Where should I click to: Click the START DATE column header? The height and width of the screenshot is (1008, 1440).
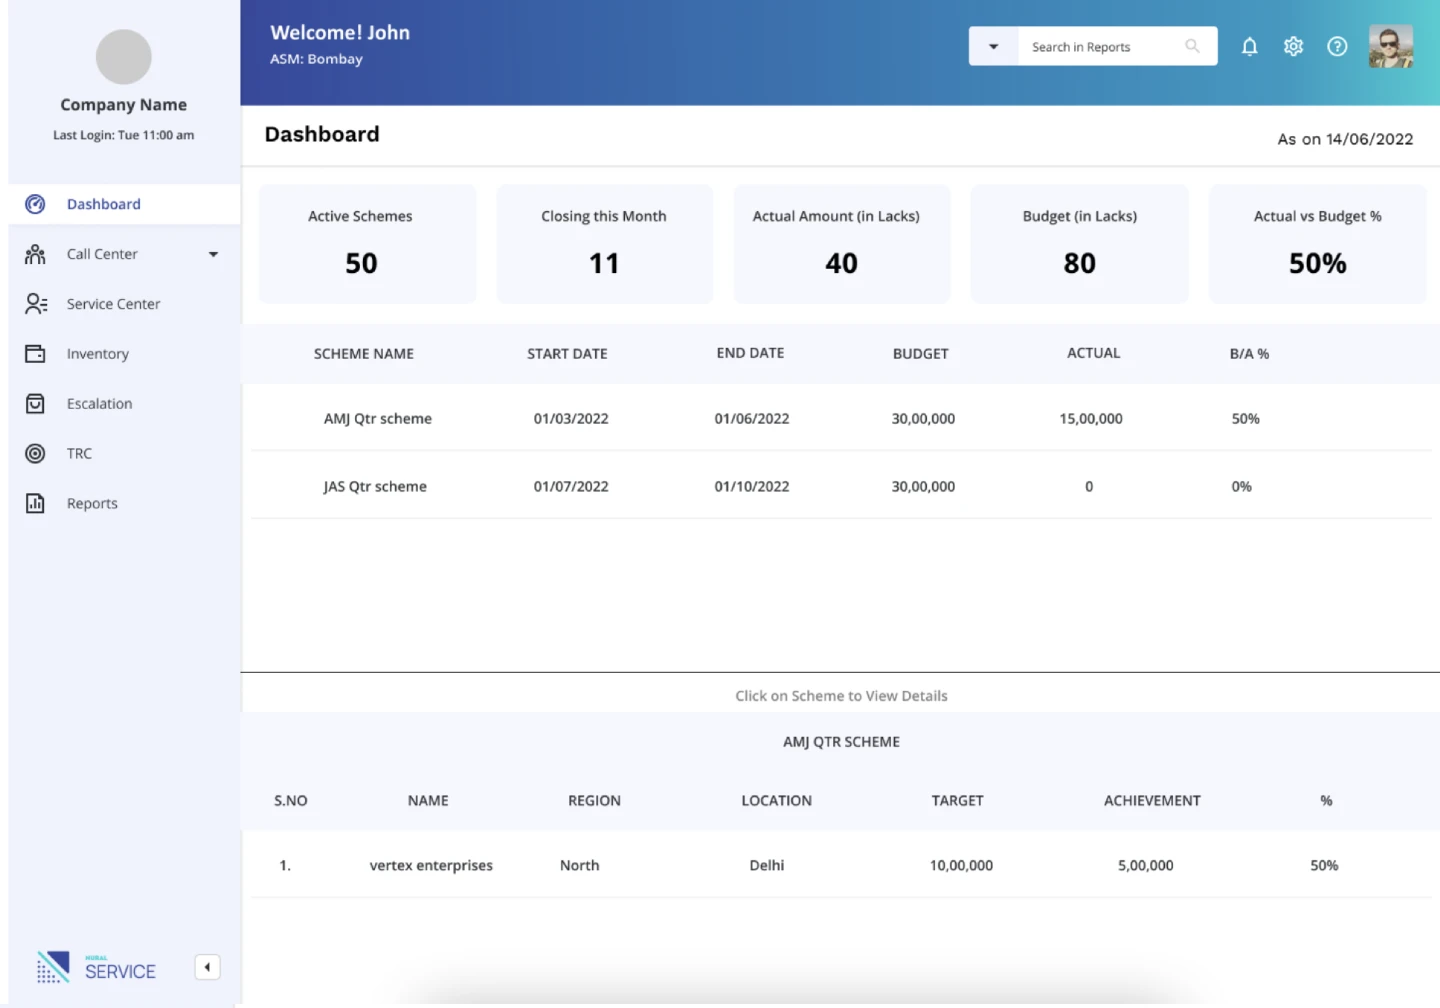point(567,354)
